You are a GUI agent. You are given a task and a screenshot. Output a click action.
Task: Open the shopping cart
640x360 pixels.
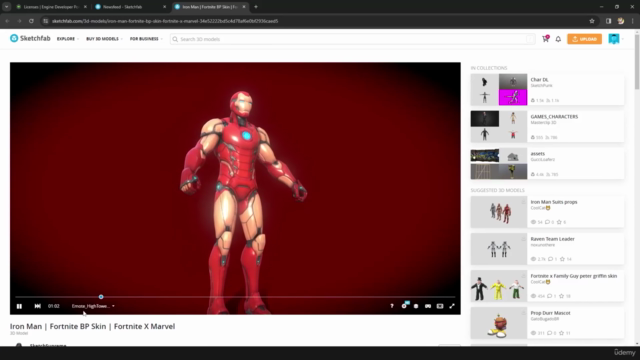(x=545, y=39)
